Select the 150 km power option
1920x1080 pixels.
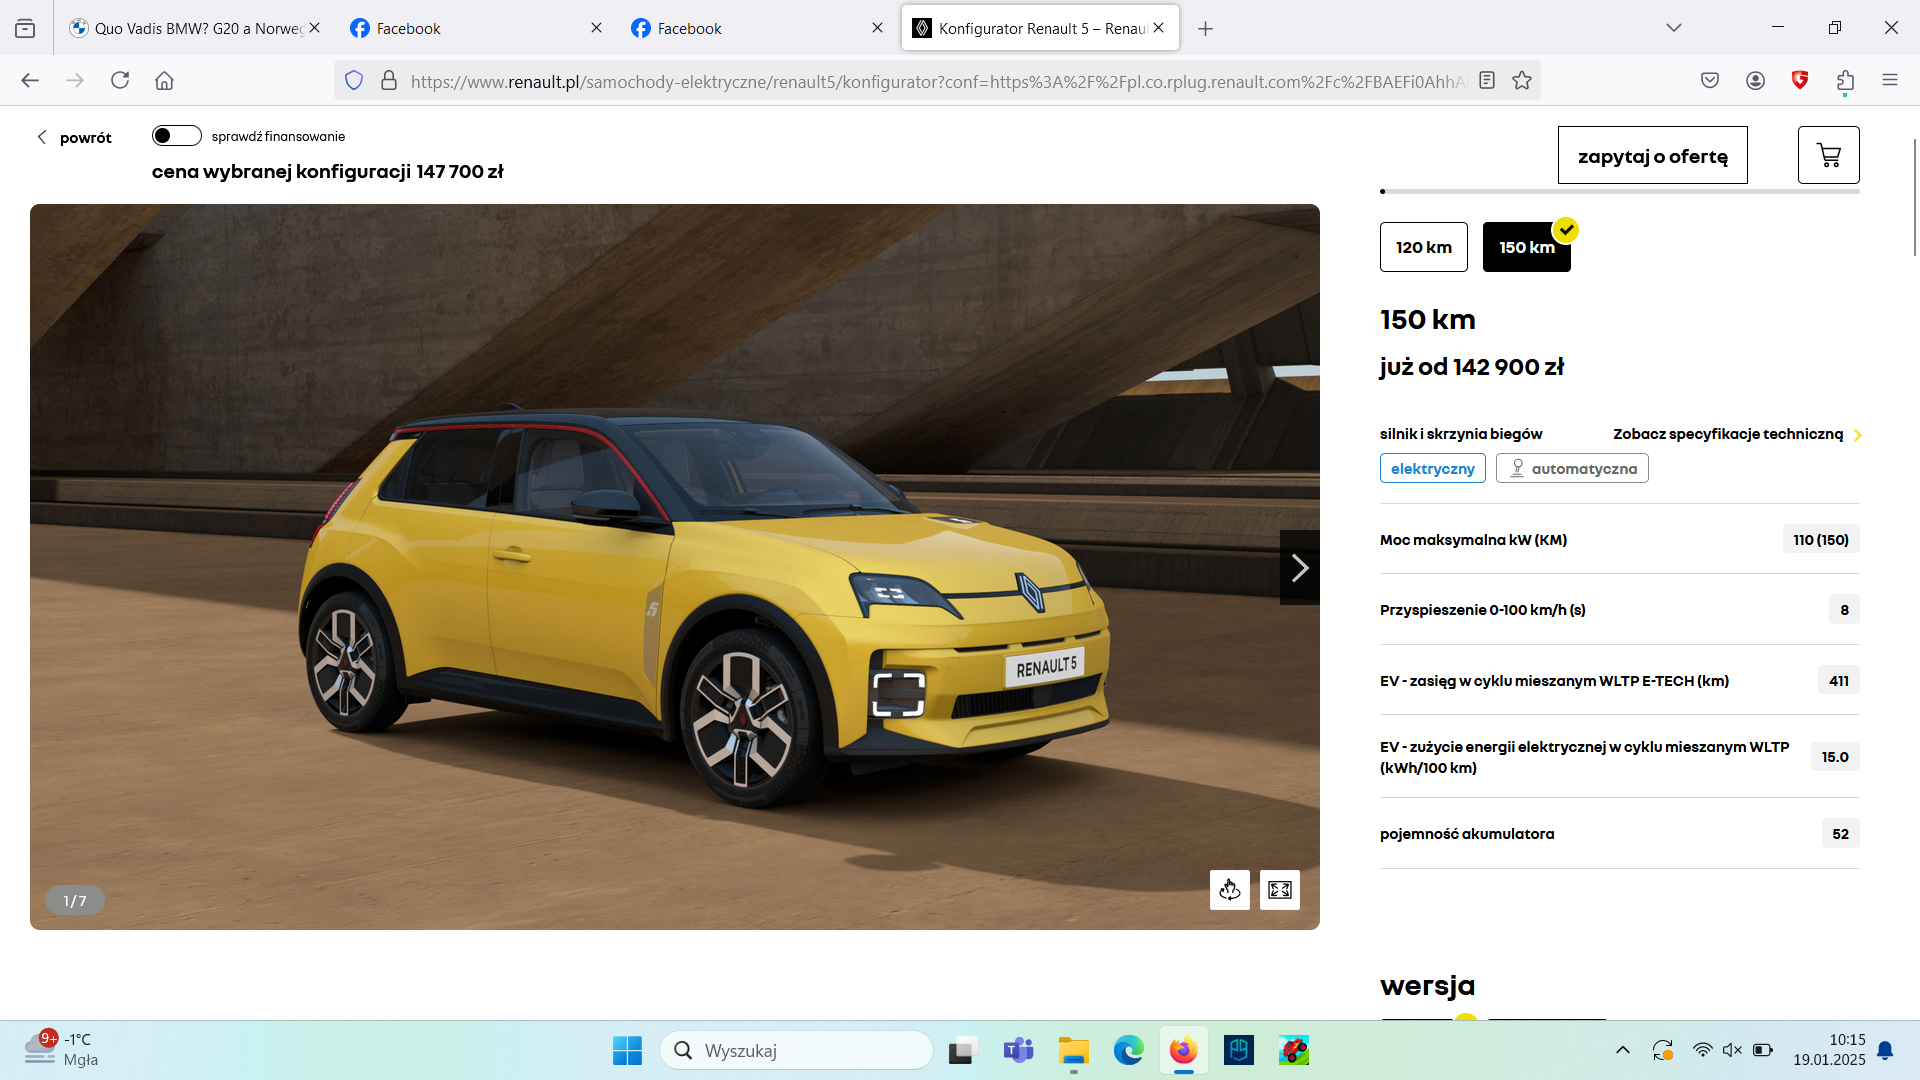tap(1526, 247)
